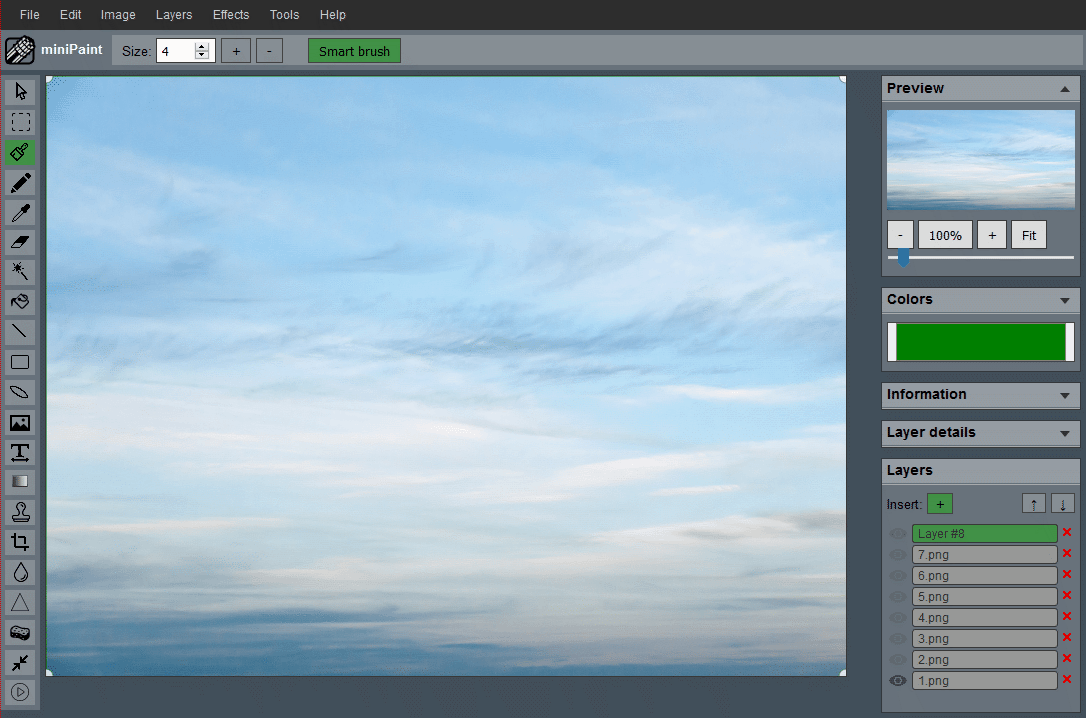1086x718 pixels.
Task: Activate the Eraser tool
Action: pos(20,242)
